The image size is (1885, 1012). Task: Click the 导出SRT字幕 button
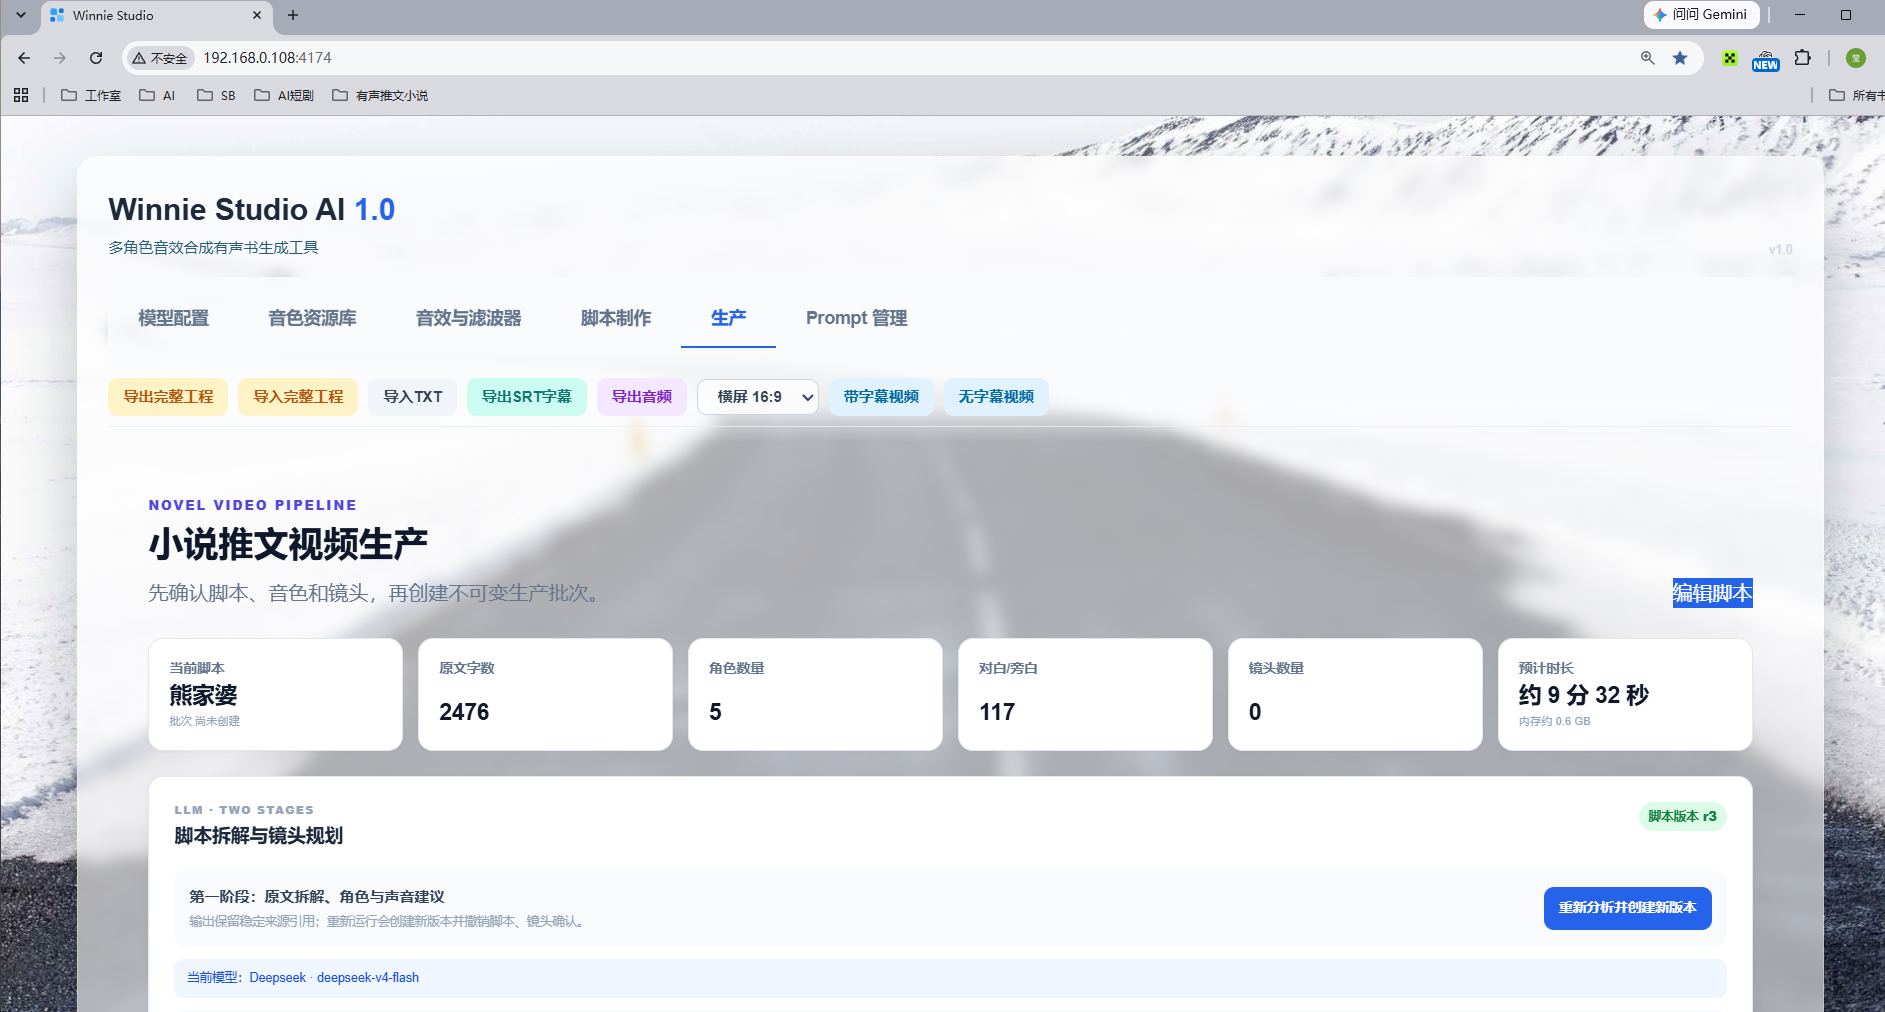(527, 397)
